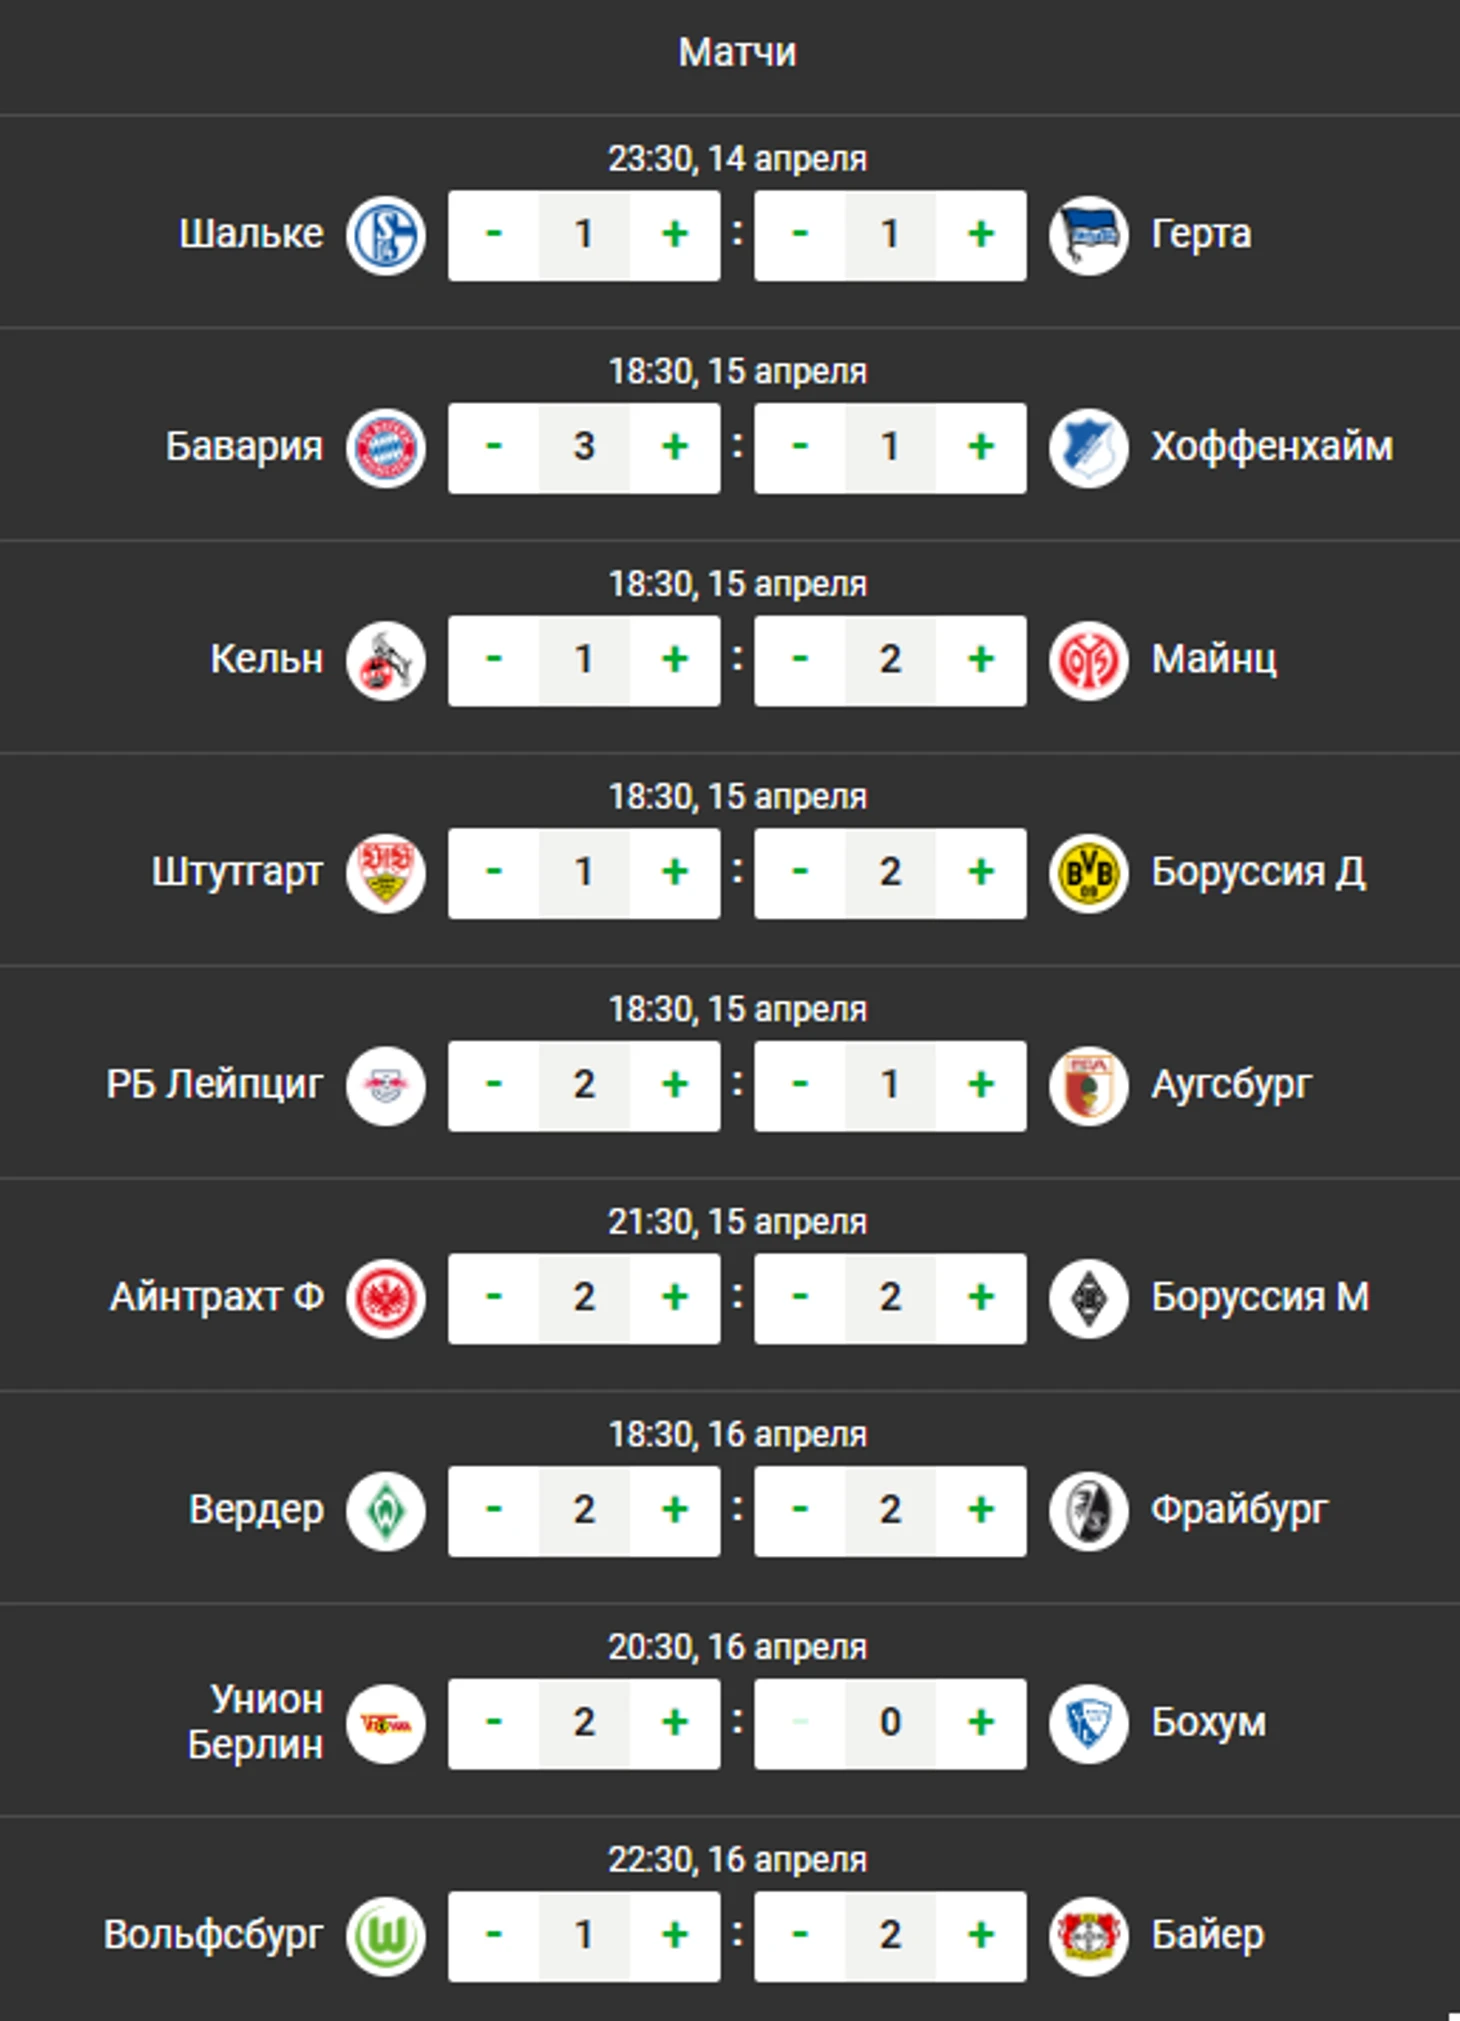
Task: Open the Хоффенхайм team name link
Action: click(1271, 447)
